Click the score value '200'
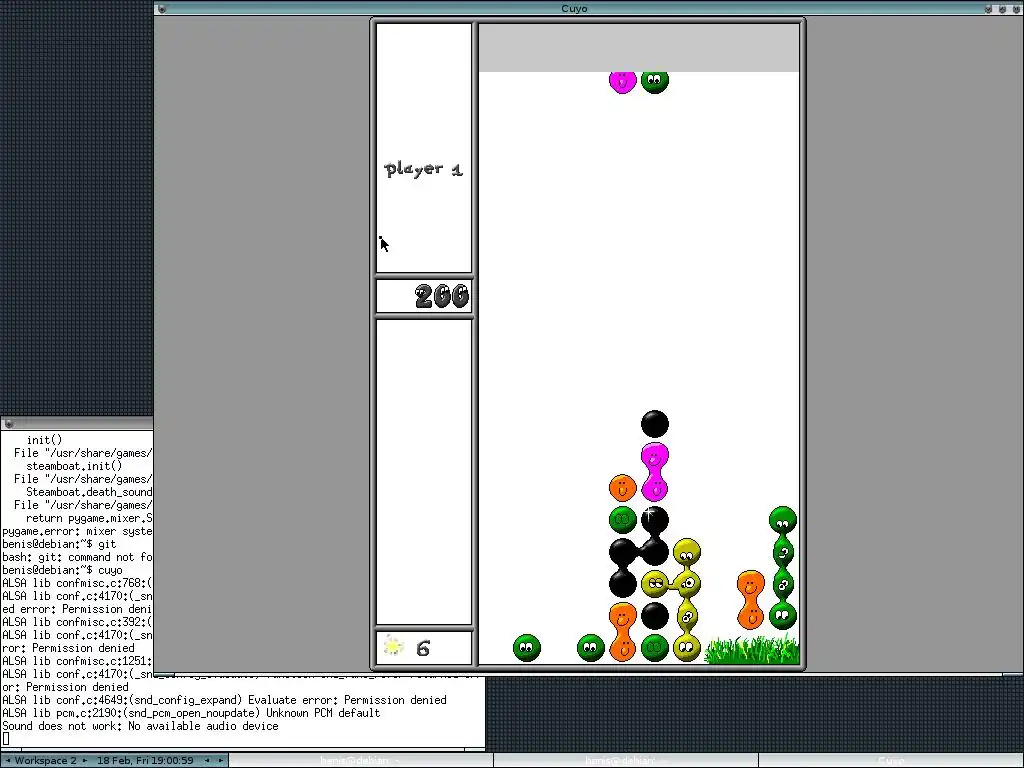 [x=441, y=296]
